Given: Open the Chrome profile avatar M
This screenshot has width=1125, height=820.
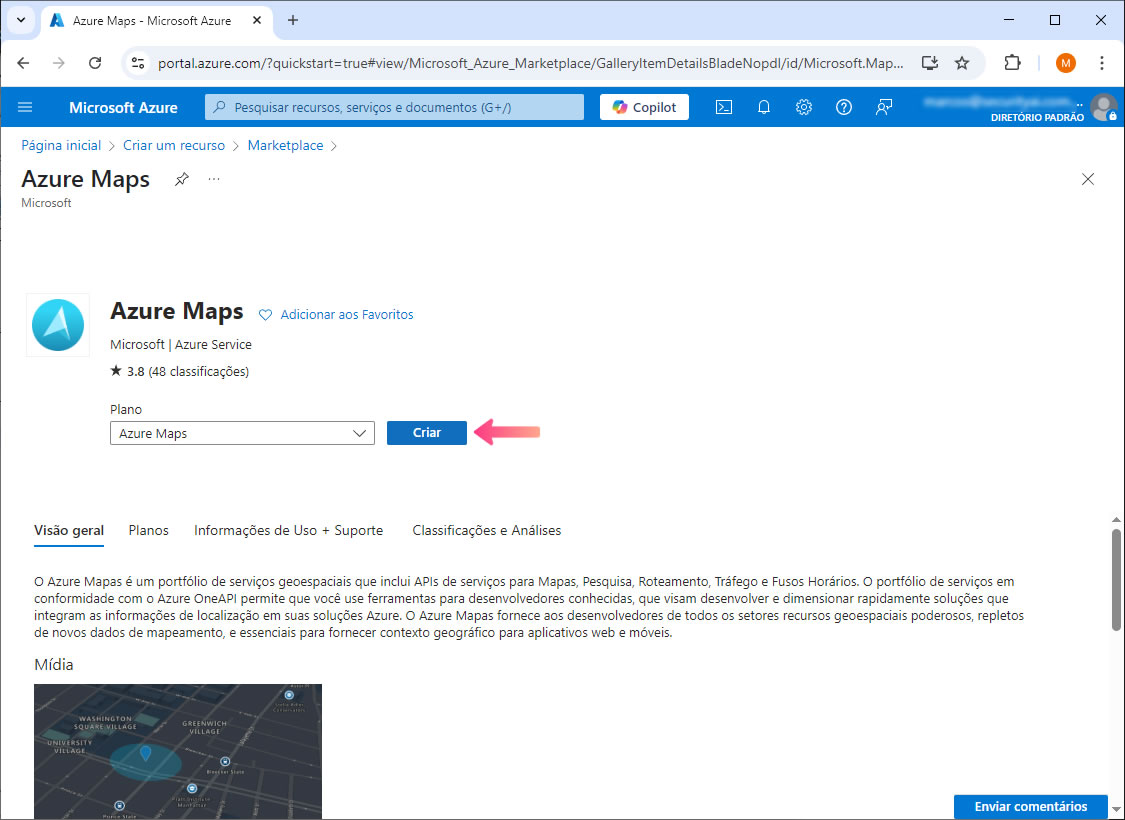Looking at the screenshot, I should pos(1065,63).
